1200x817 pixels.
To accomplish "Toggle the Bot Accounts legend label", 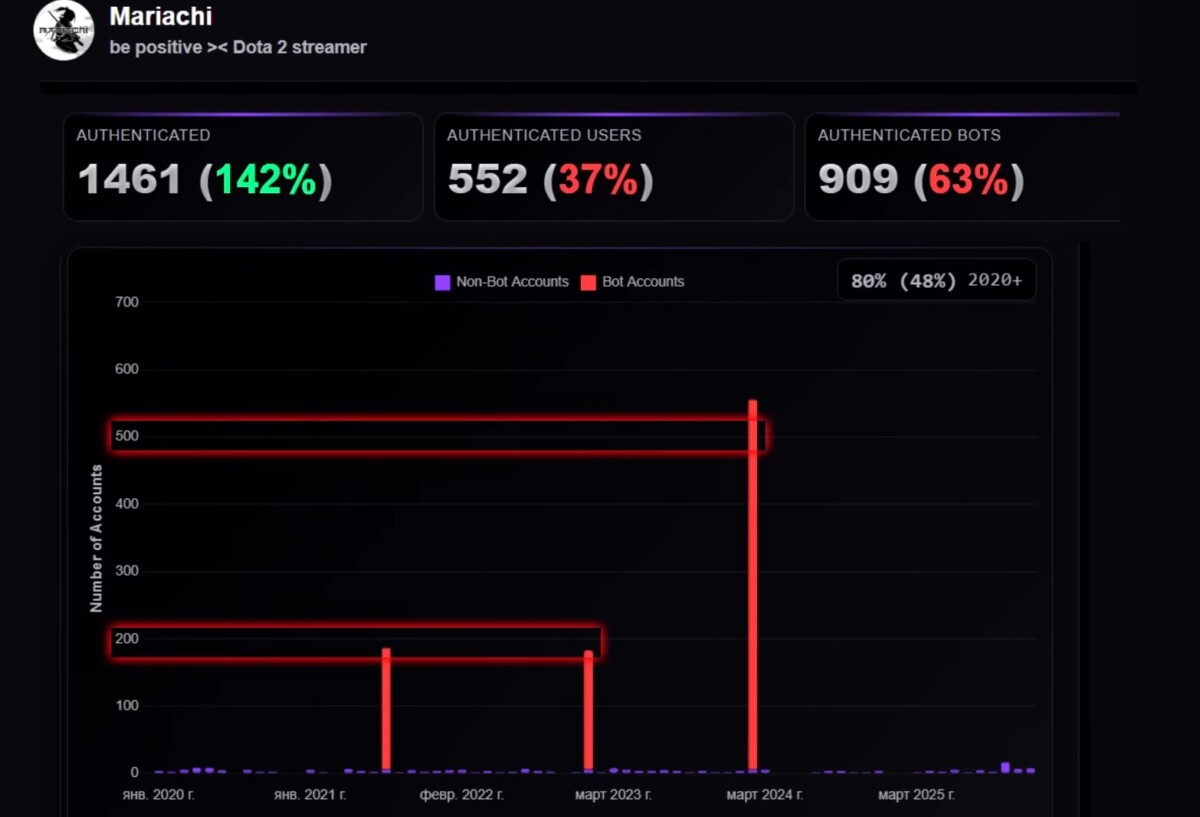I will click(x=643, y=282).
